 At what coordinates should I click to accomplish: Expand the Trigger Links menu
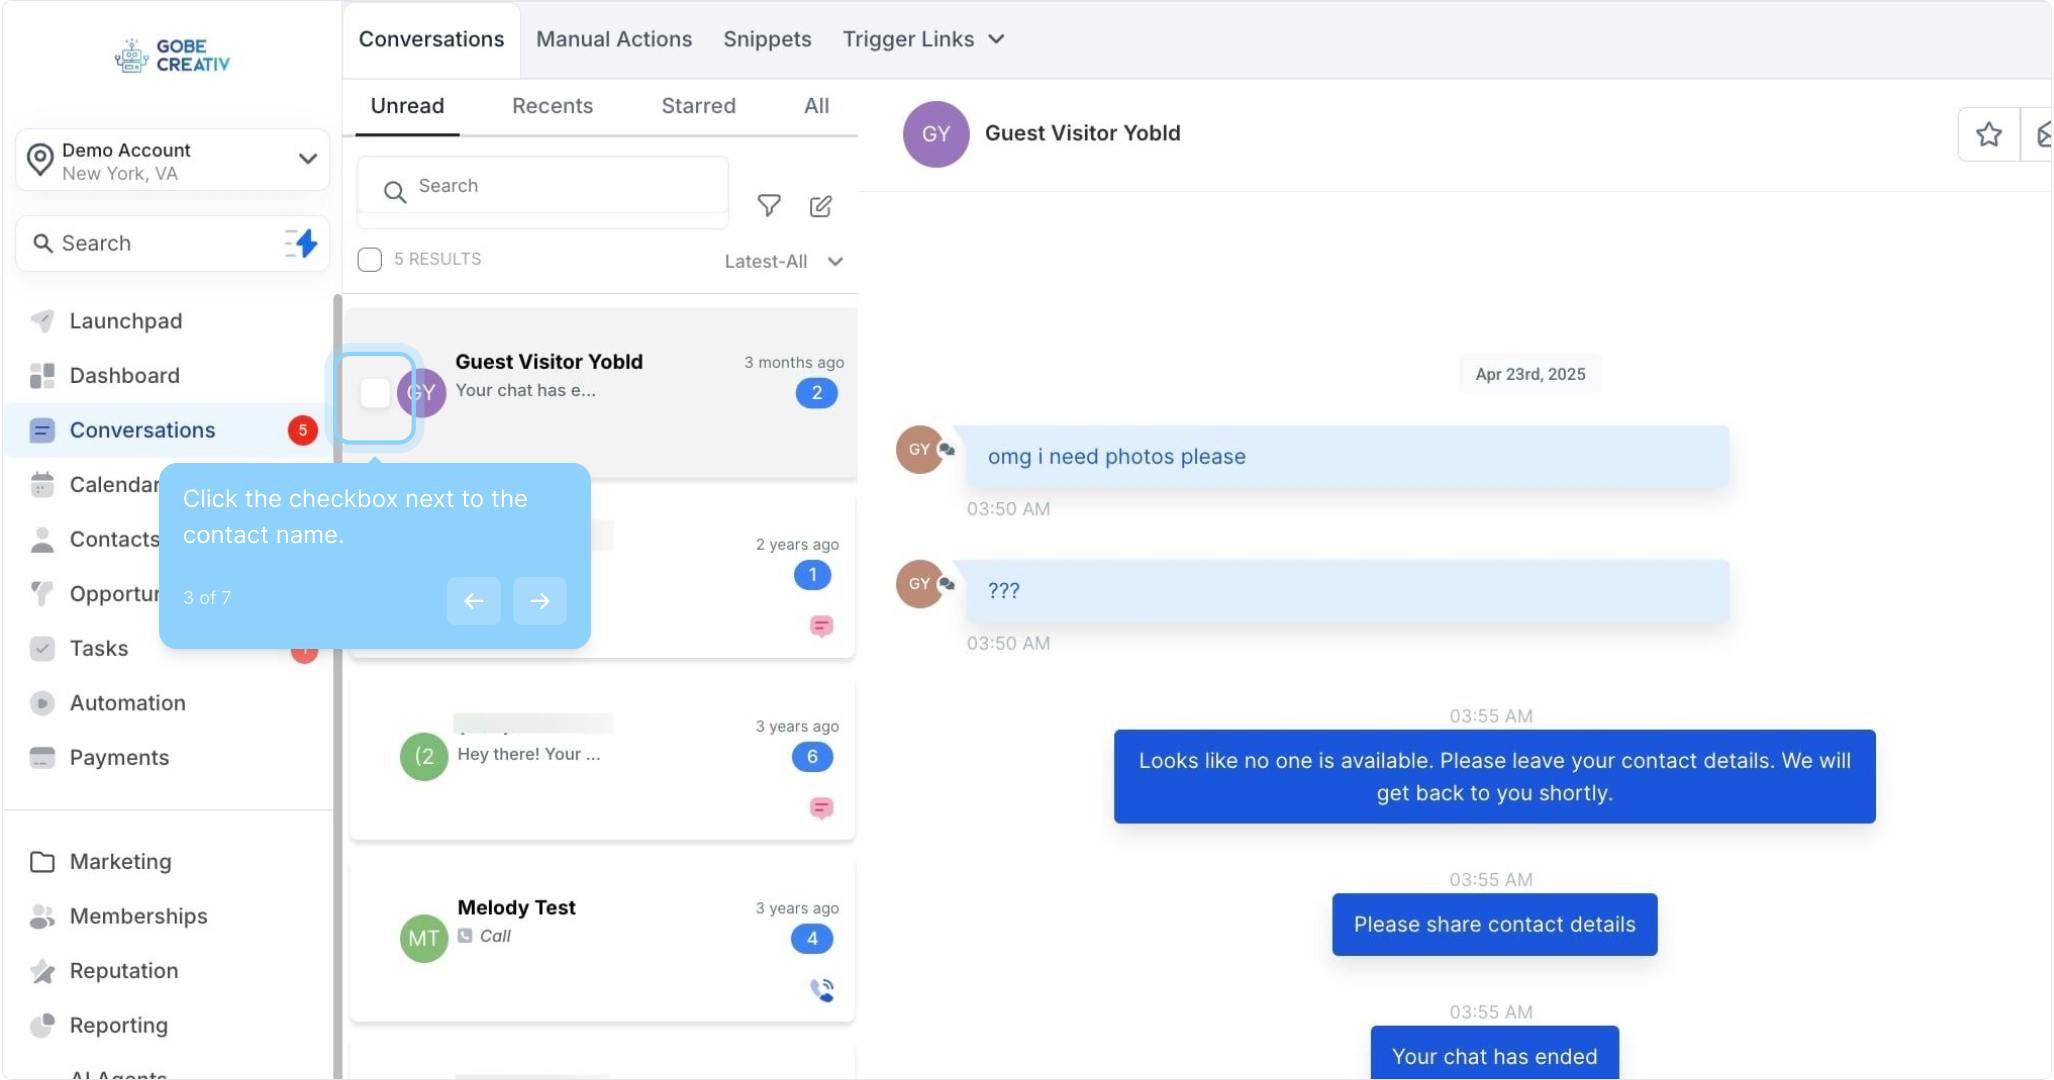pyautogui.click(x=922, y=39)
